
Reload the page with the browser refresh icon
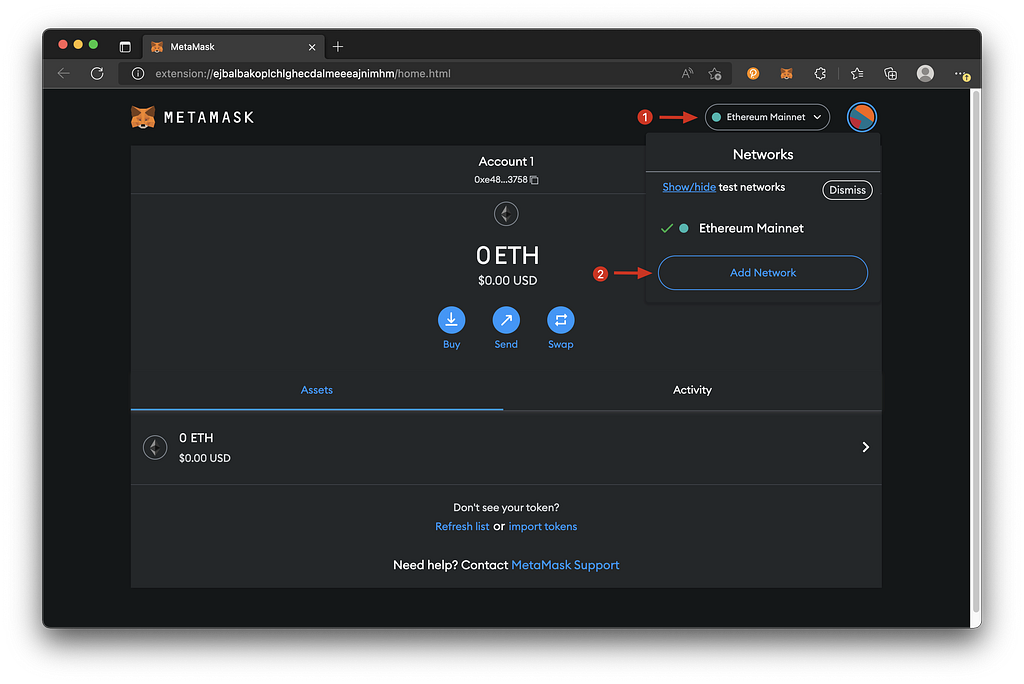(97, 73)
